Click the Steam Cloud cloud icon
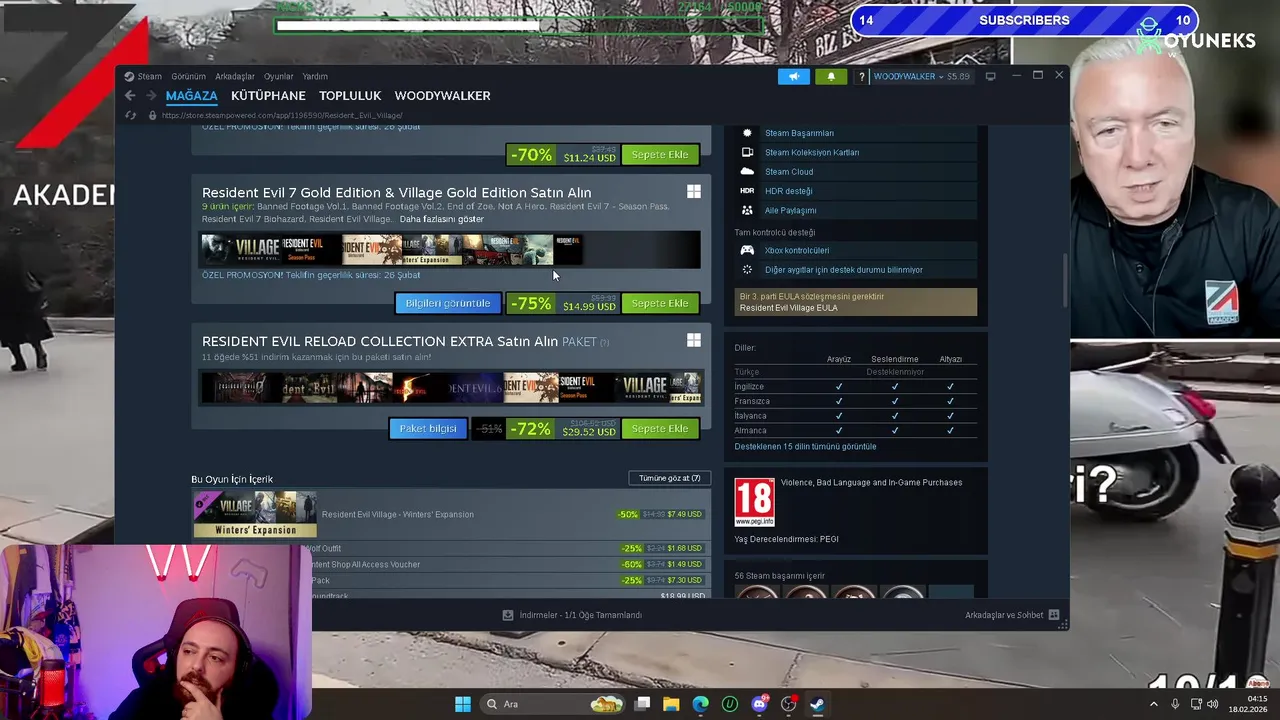1280x720 pixels. pyautogui.click(x=747, y=172)
